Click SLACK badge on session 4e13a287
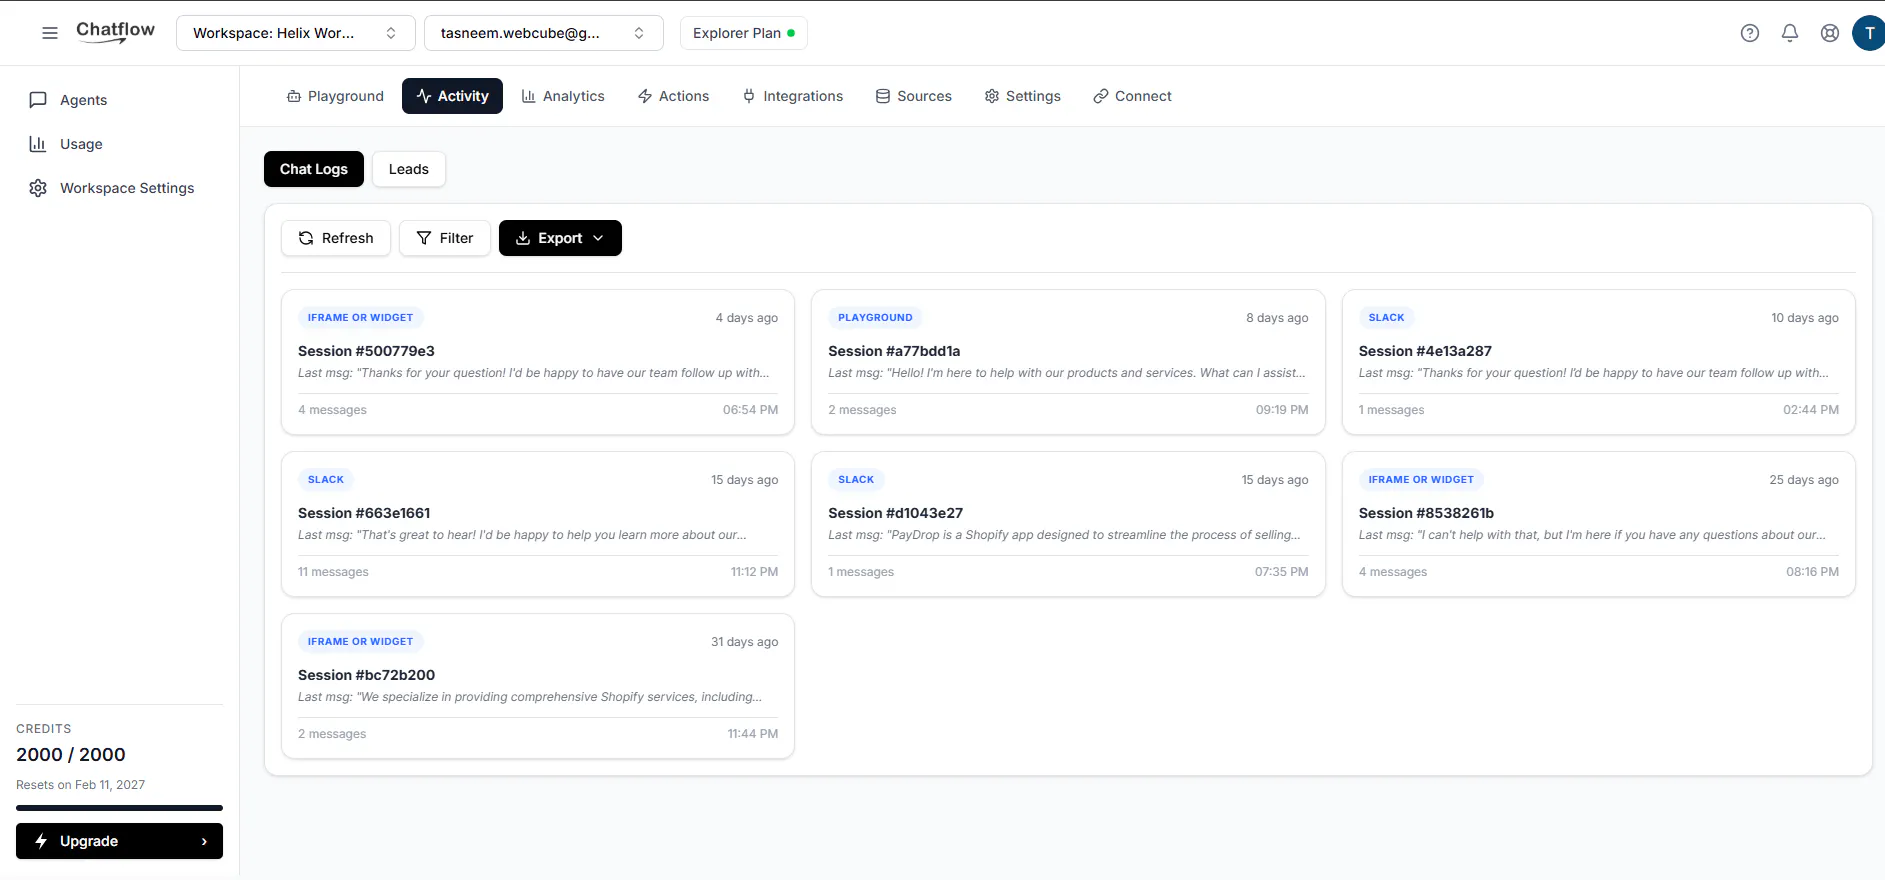This screenshot has width=1885, height=880. pos(1386,318)
